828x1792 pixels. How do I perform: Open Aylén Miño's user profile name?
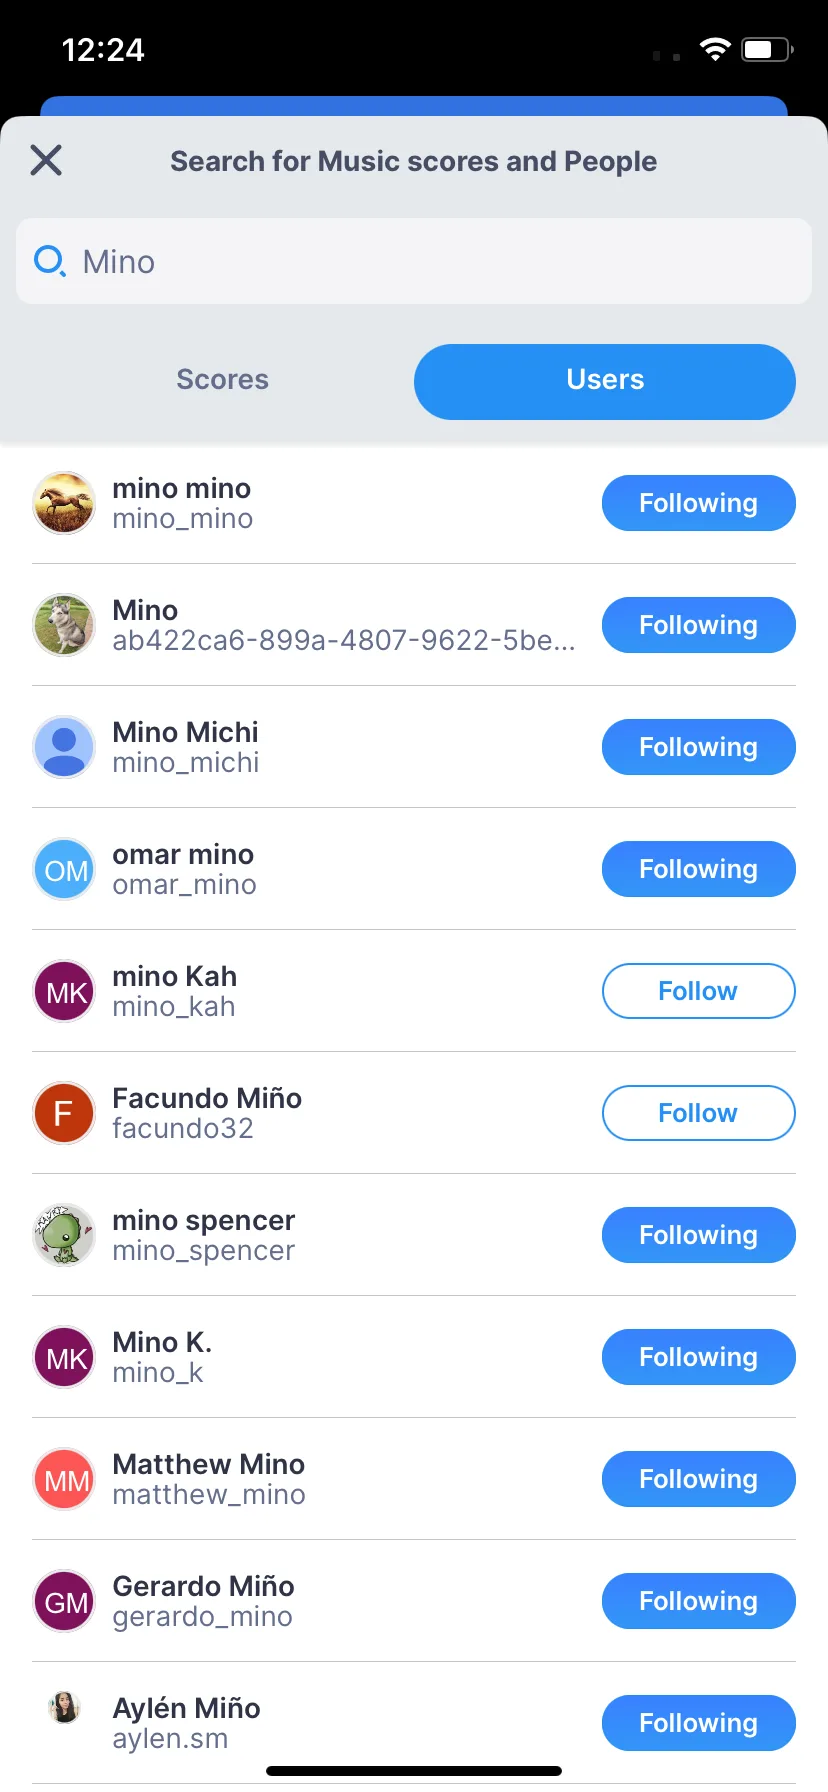tap(187, 1708)
